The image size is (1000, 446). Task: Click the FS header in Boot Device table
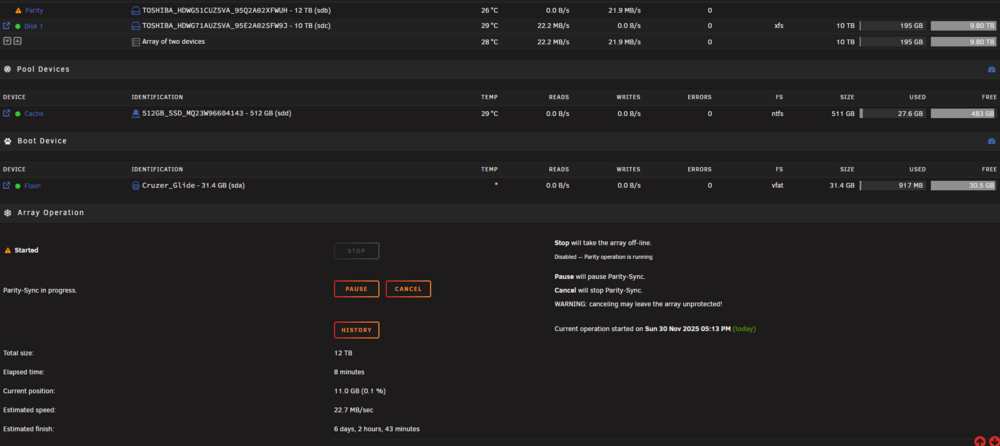[x=779, y=169]
